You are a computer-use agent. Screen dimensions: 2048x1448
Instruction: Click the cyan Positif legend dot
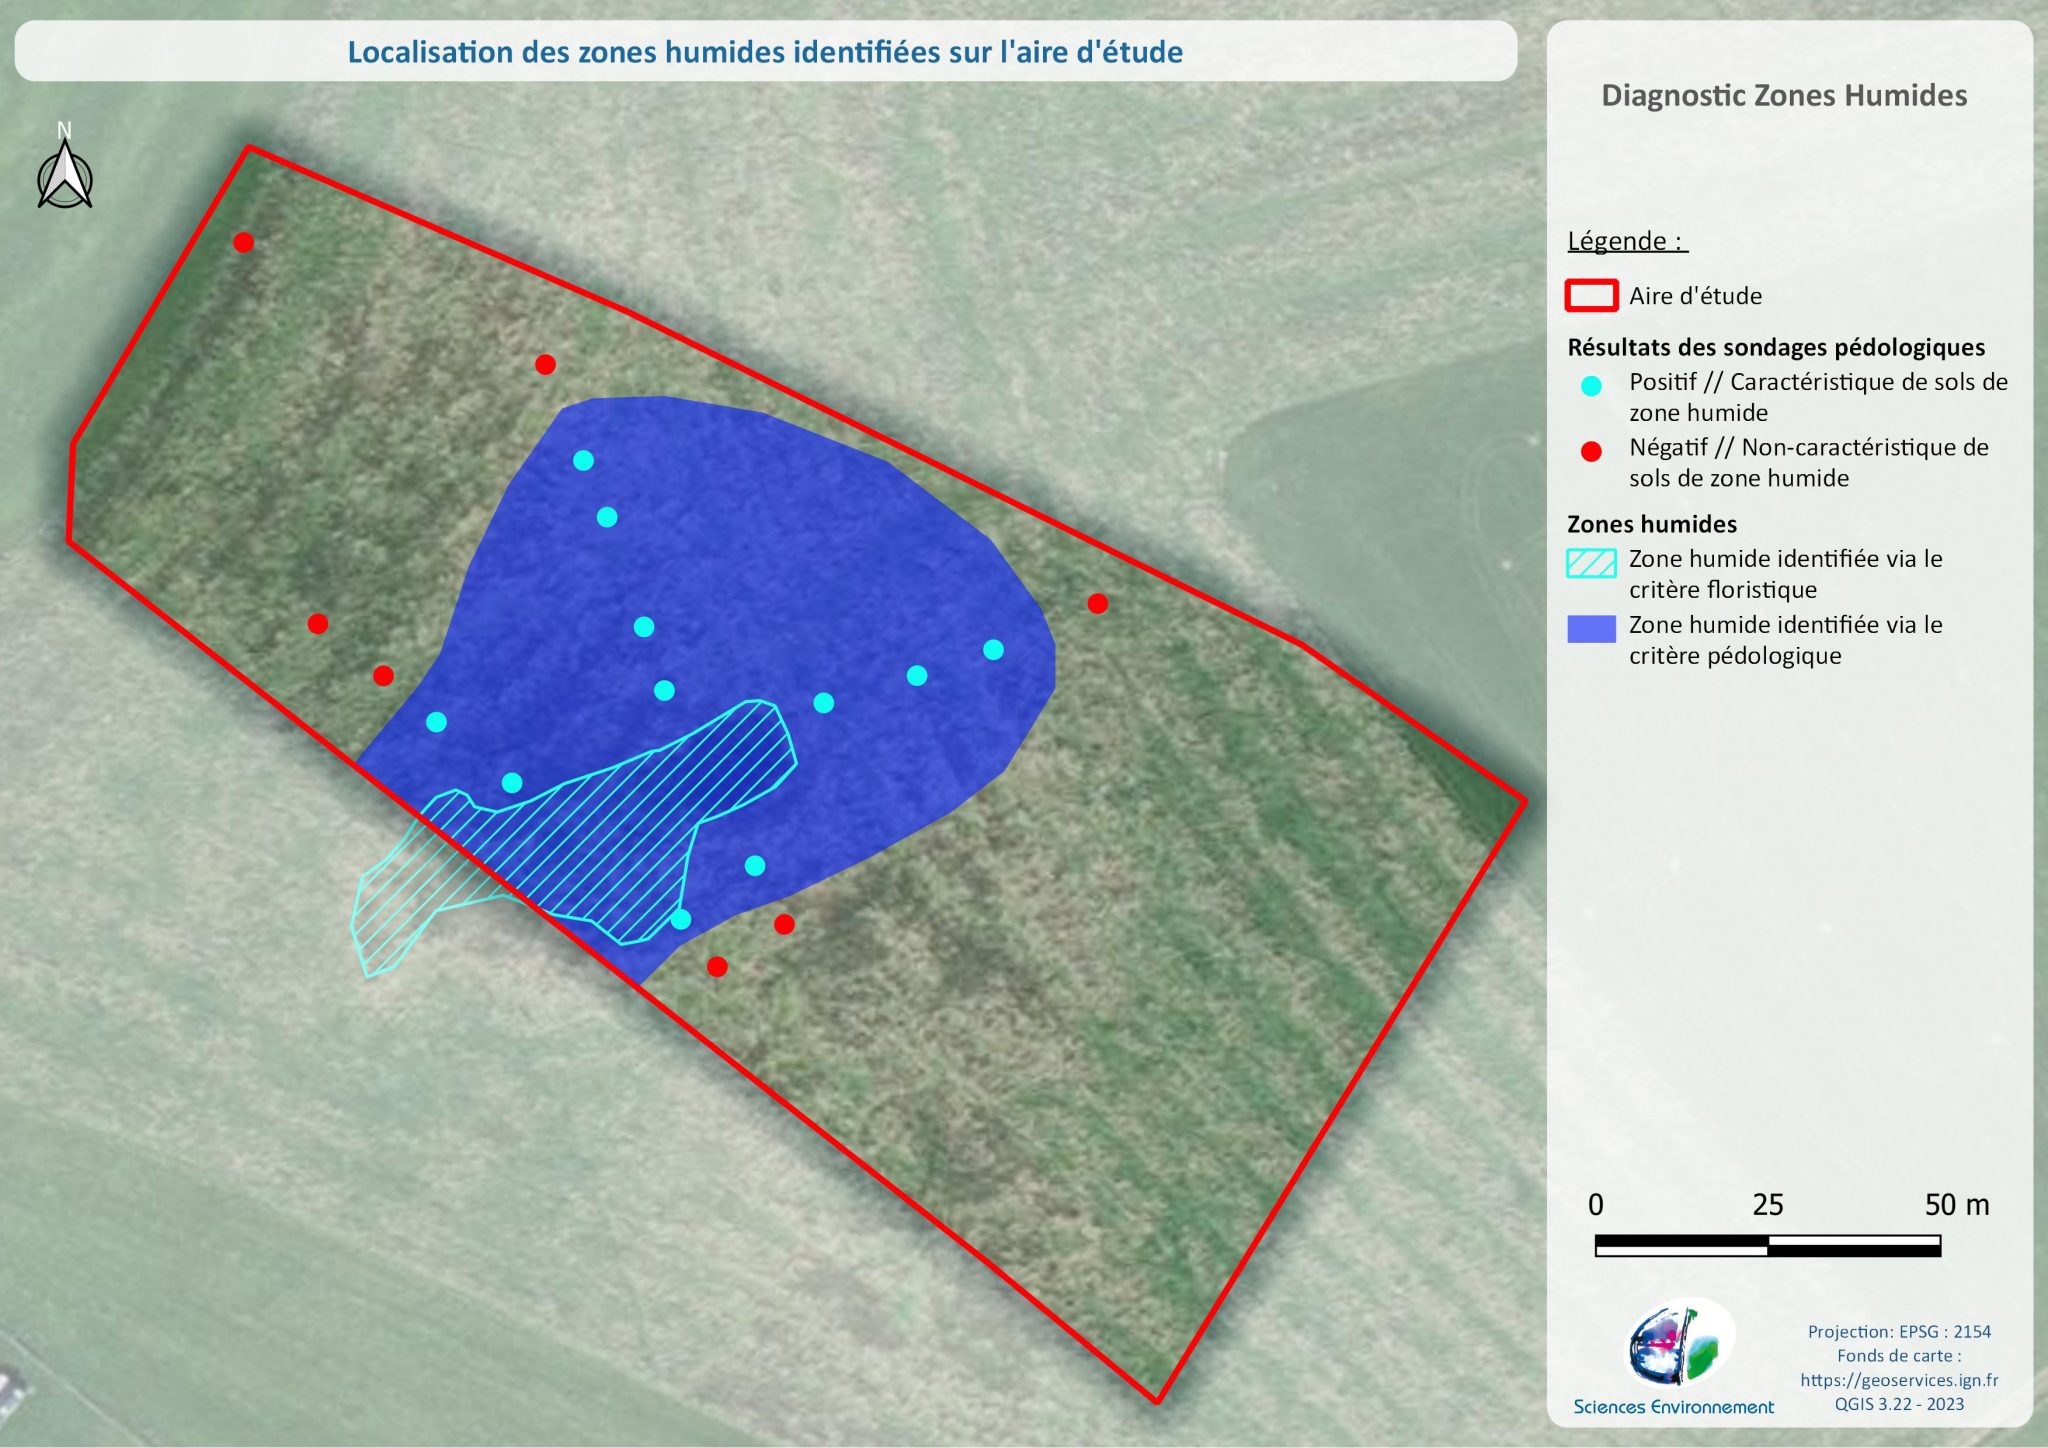coord(1591,386)
